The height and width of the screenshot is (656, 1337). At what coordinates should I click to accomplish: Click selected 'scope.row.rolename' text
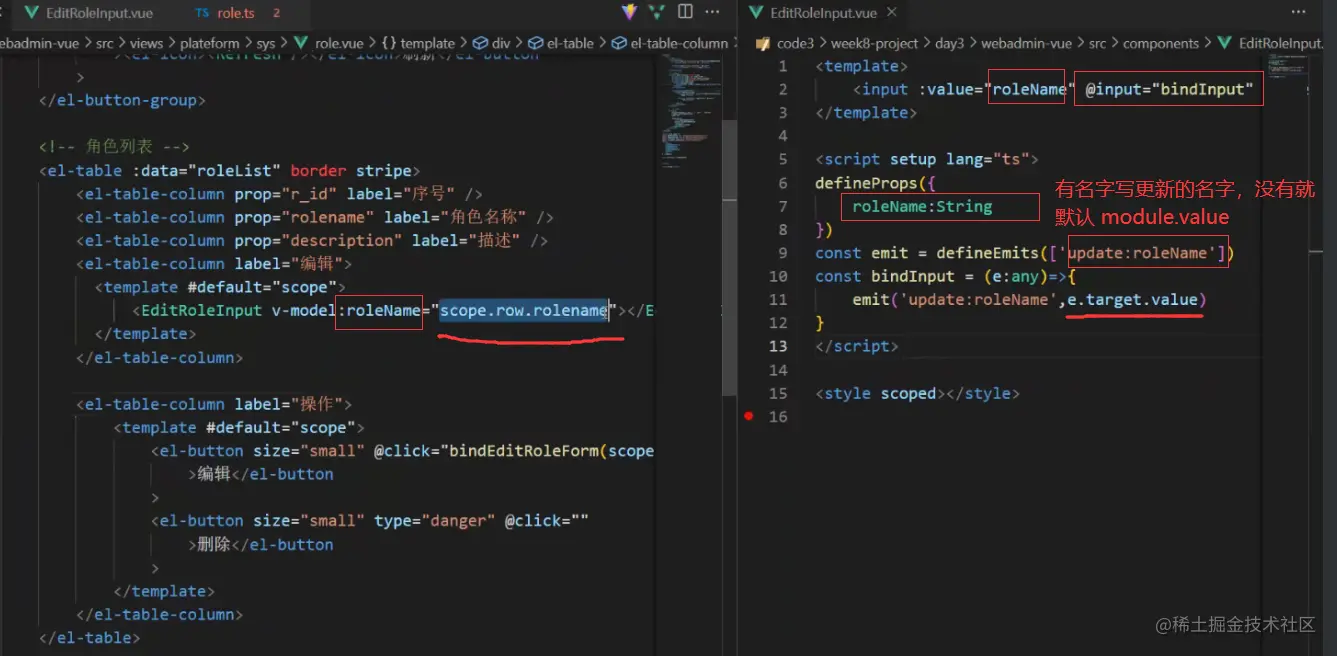click(525, 310)
